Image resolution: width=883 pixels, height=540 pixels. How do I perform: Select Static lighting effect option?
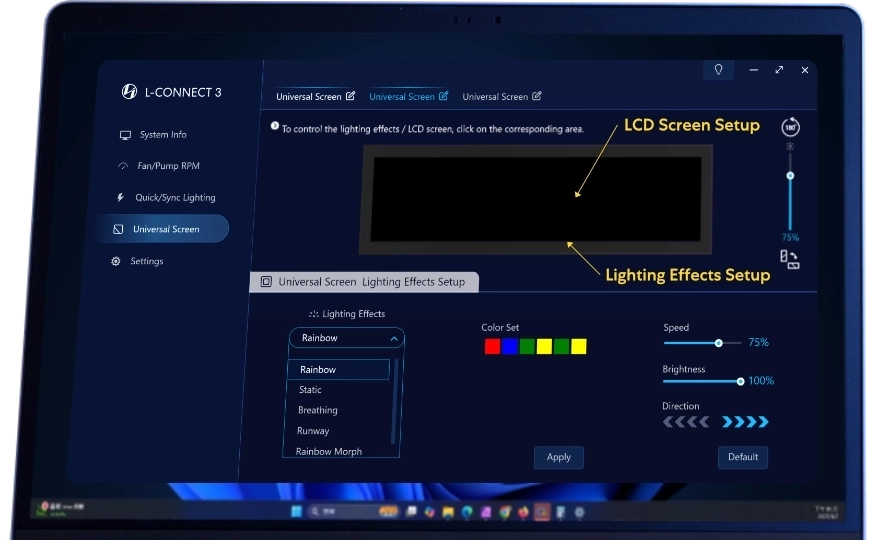[x=310, y=390]
